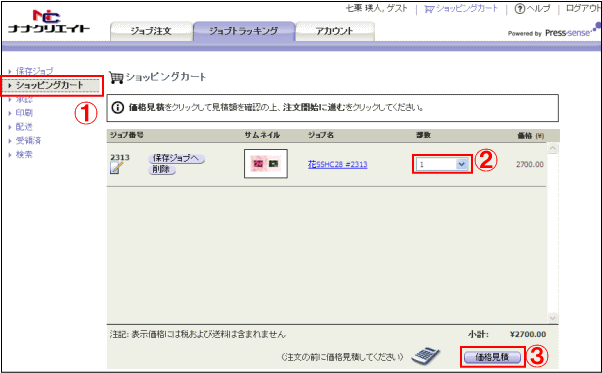The image size is (602, 373).
Task: Click the job number 2313 text
Action: click(120, 157)
